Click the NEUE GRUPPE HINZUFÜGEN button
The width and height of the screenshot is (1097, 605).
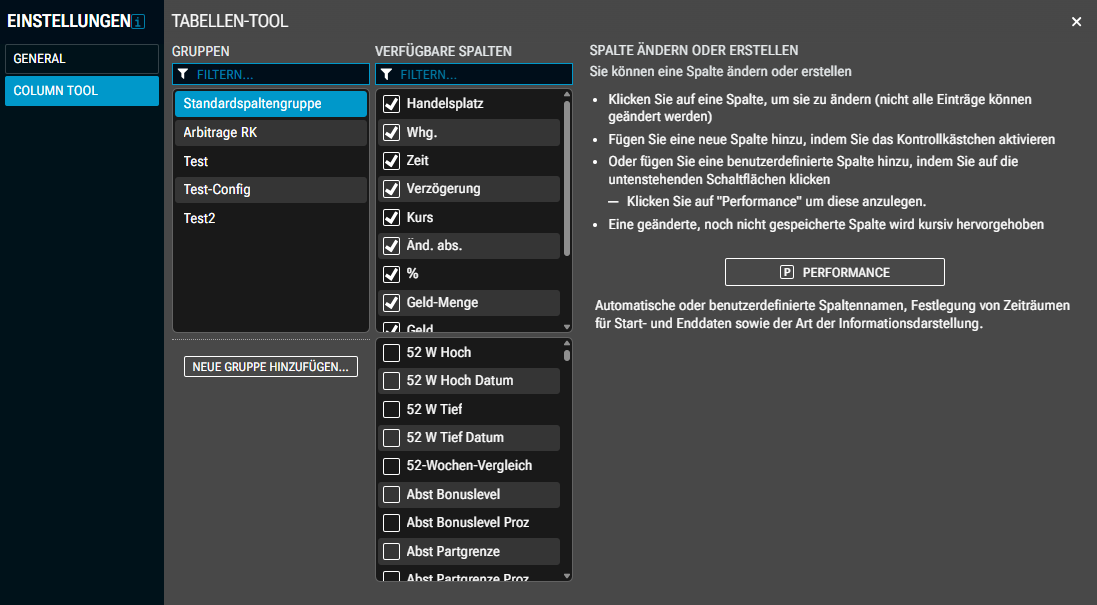[x=271, y=366]
